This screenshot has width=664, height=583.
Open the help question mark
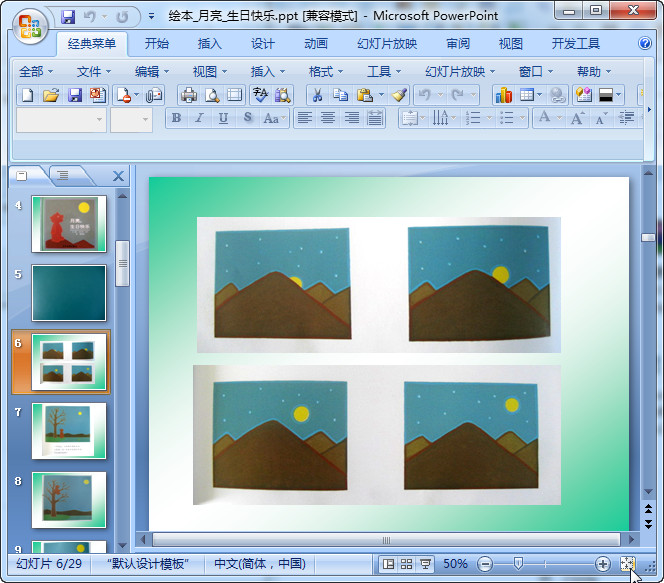pyautogui.click(x=645, y=43)
